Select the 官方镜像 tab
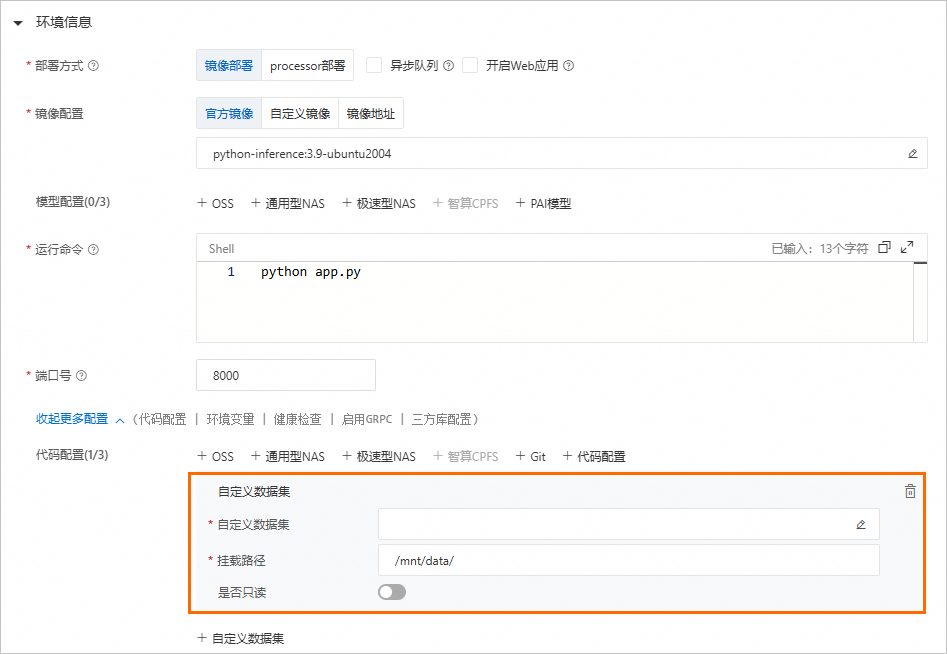 [229, 114]
